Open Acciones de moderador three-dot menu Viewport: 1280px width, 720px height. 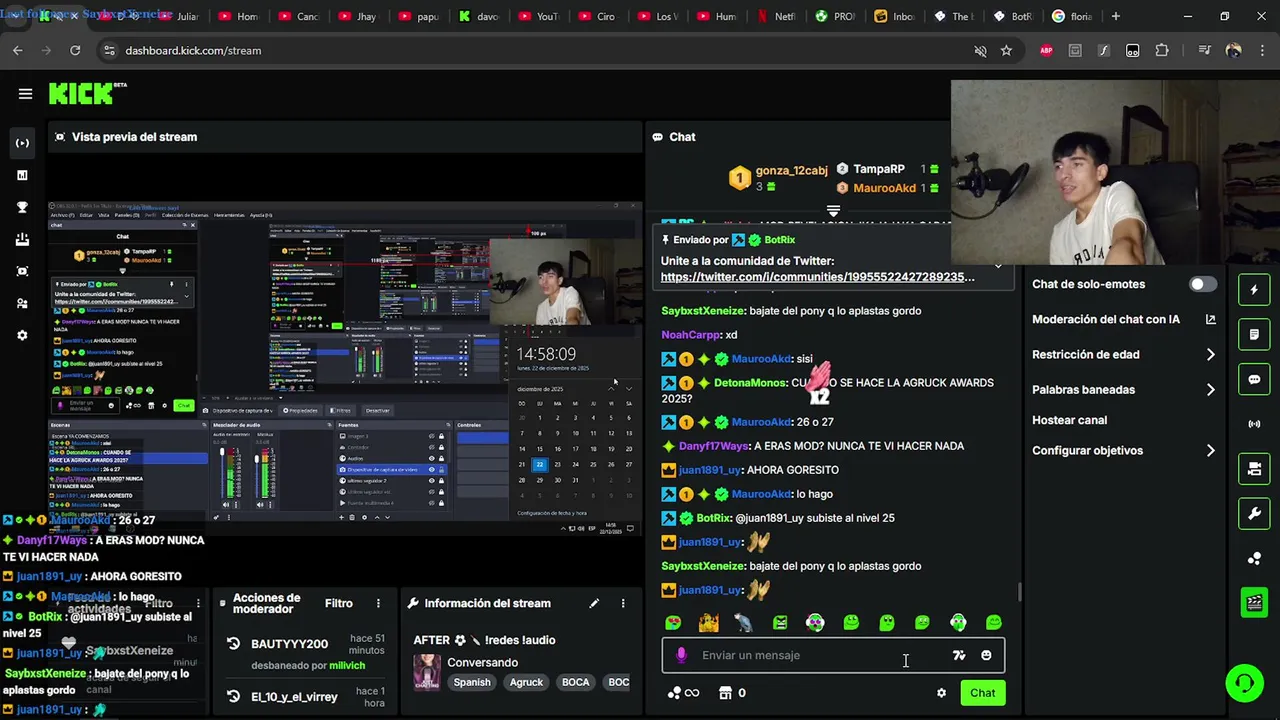tap(378, 603)
